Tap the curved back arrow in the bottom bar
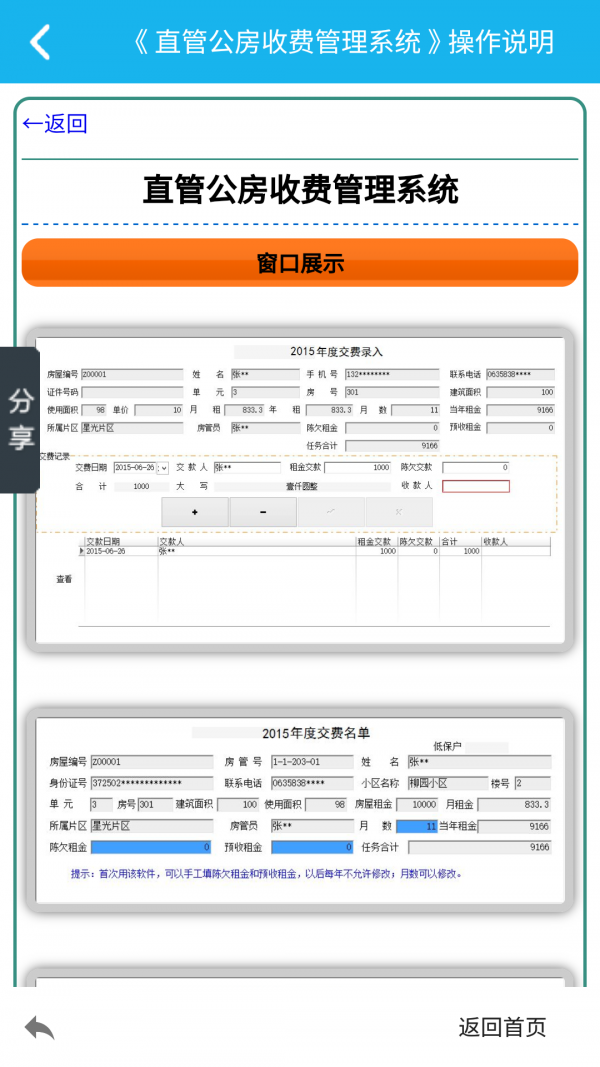 pos(39,1027)
